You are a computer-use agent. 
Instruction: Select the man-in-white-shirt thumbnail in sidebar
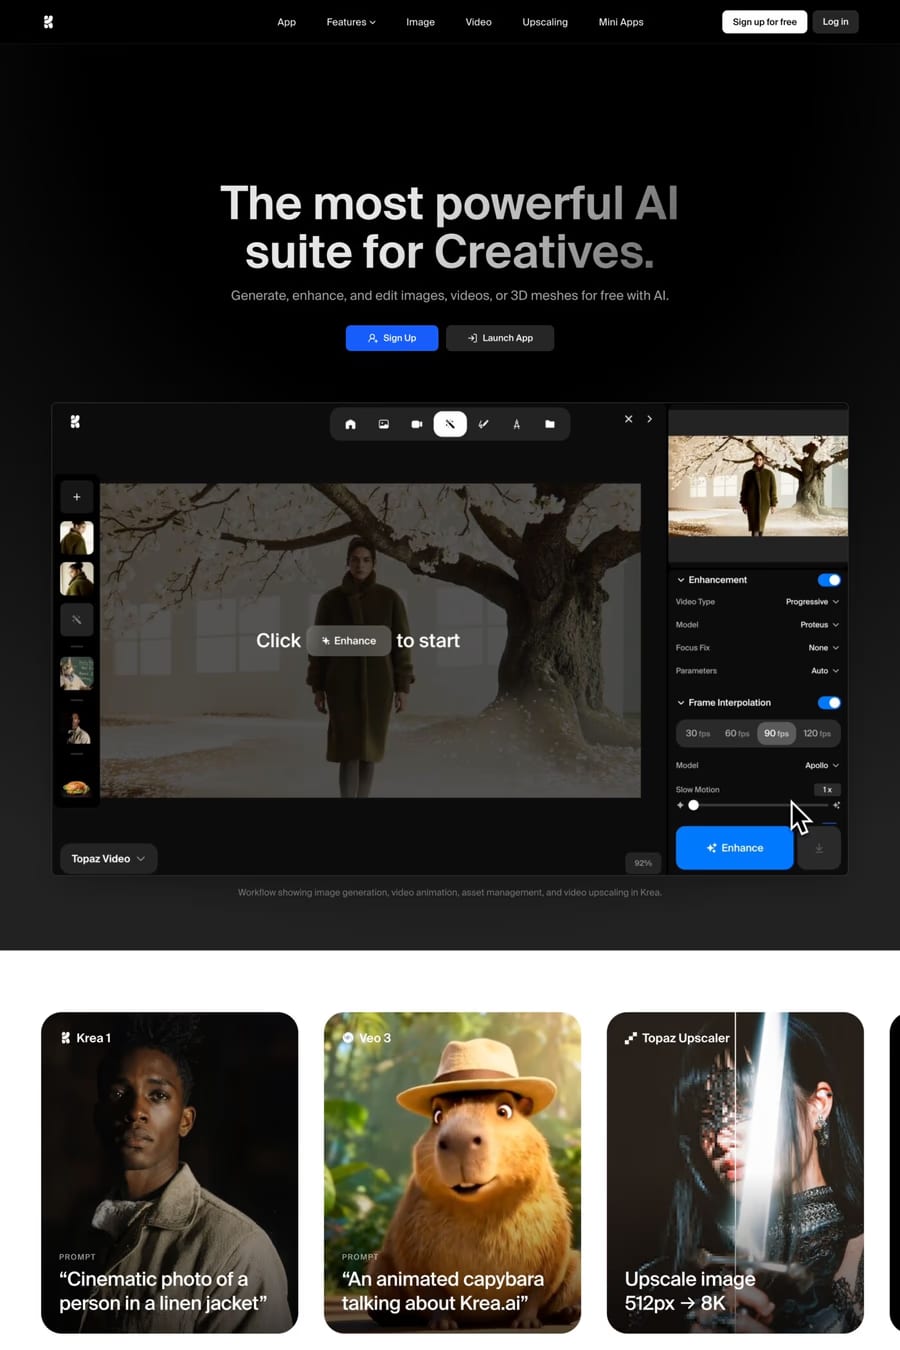[77, 728]
